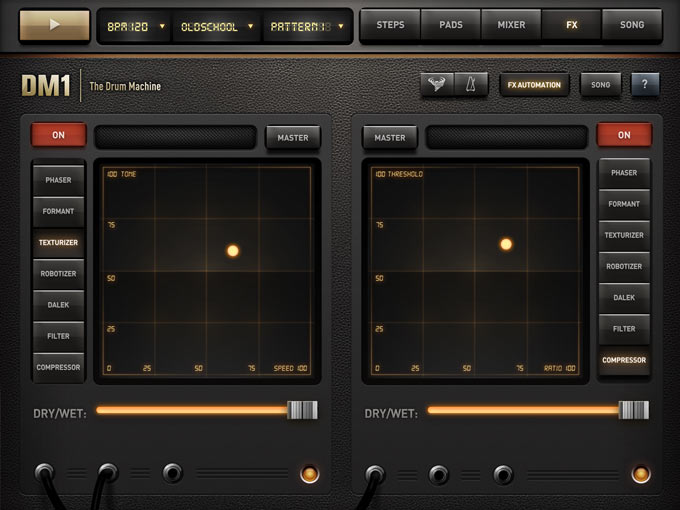
Task: Click the third jack socket in right panel
Action: click(x=503, y=475)
